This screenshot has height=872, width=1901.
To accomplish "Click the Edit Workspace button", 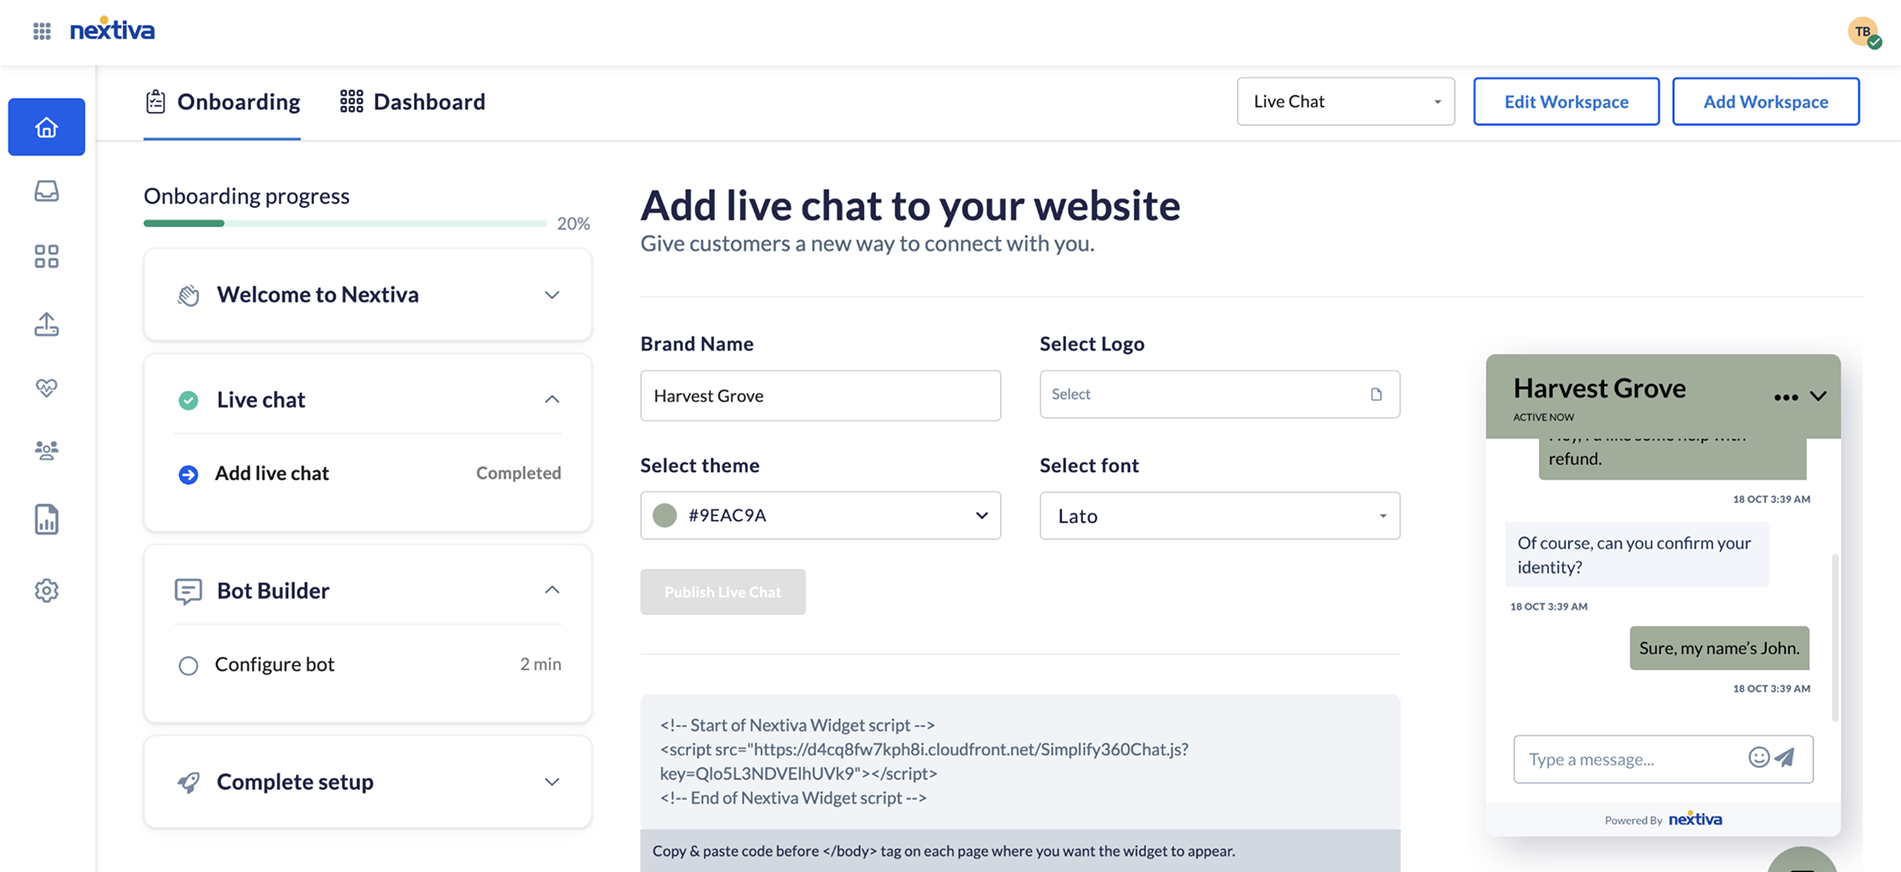I will (1566, 102).
